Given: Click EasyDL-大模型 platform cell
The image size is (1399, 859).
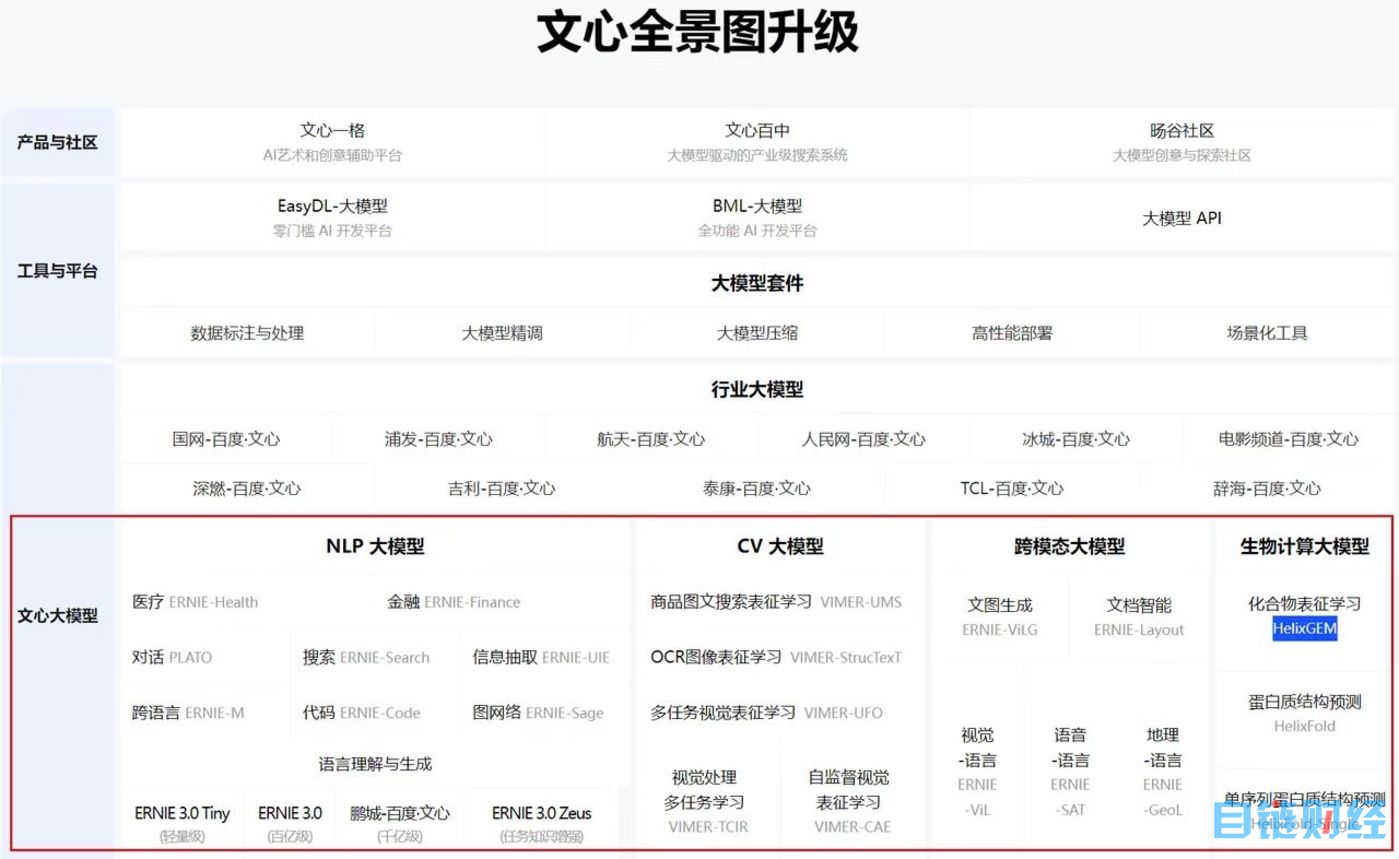Looking at the screenshot, I should (332, 217).
